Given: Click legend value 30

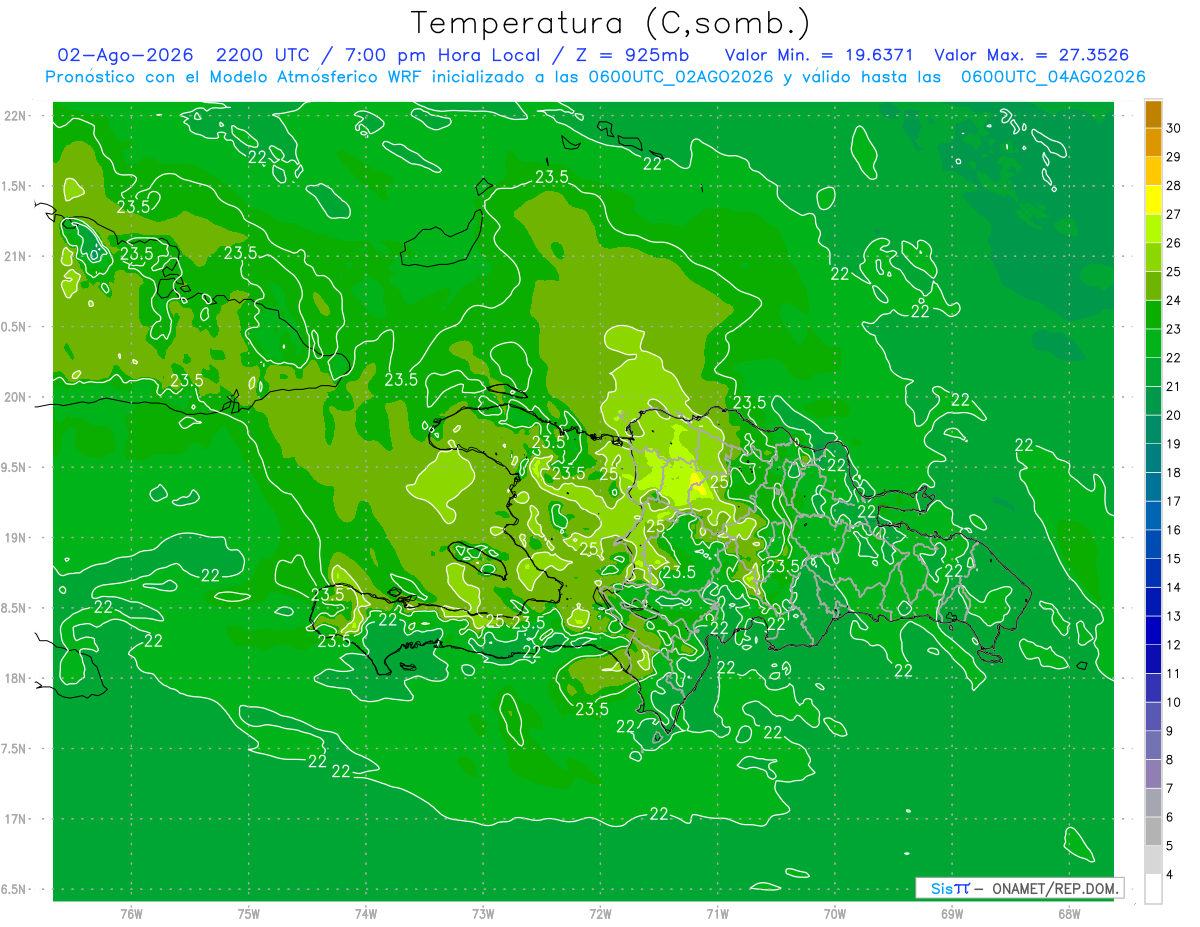Looking at the screenshot, I should (x=1174, y=128).
